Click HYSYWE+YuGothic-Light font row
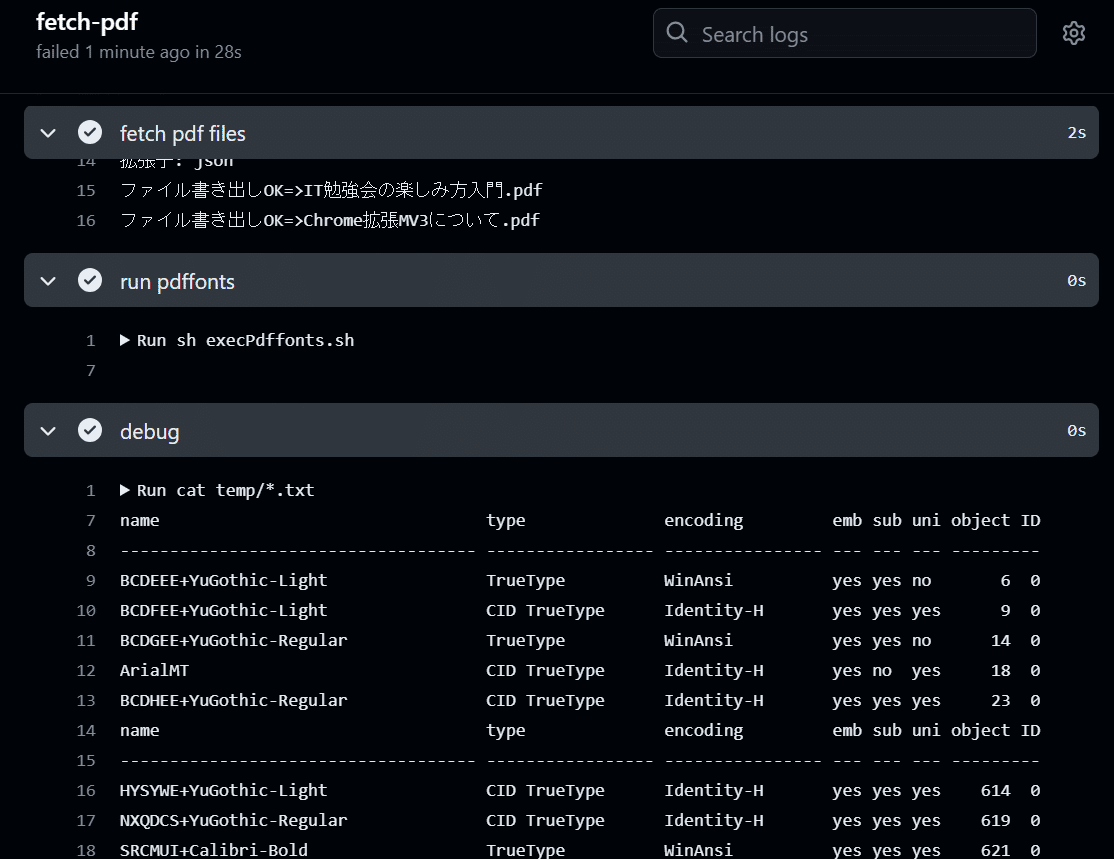This screenshot has width=1114, height=859. [x=580, y=791]
